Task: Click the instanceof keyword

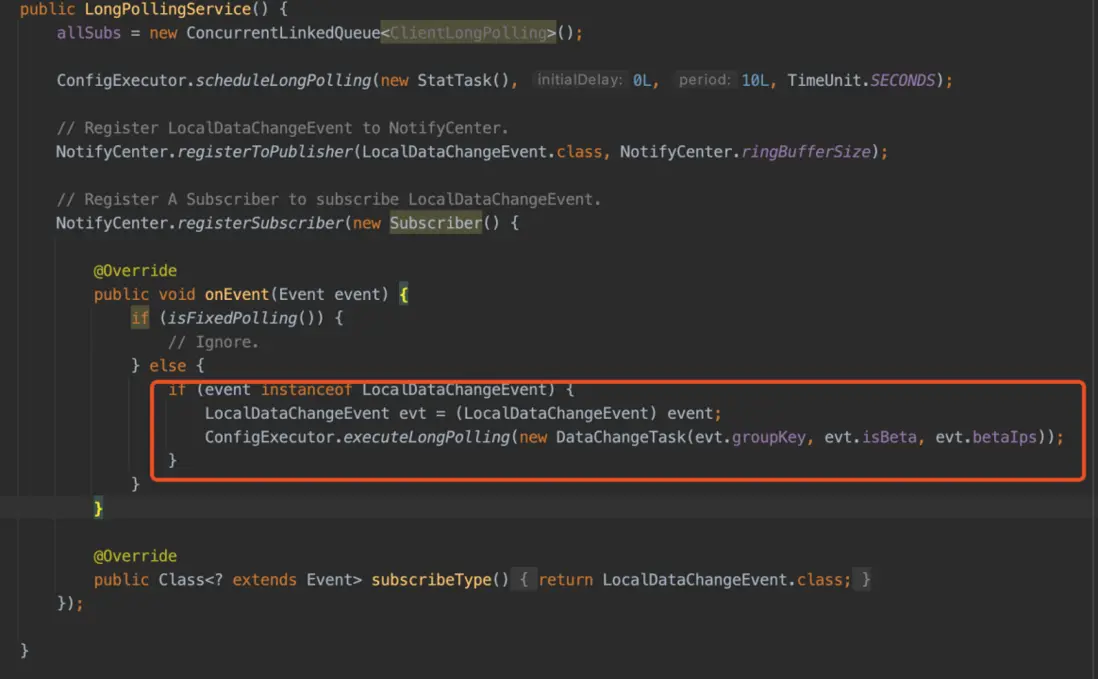Action: coord(306,390)
